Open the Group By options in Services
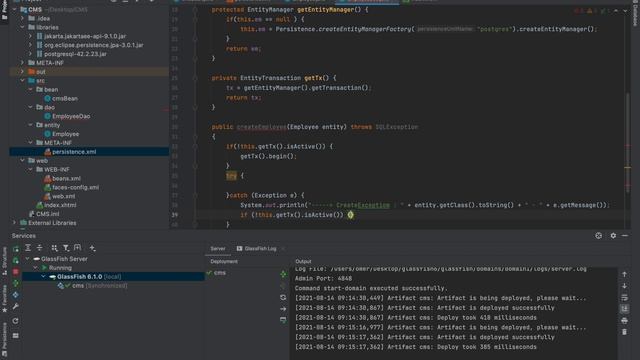Screen dimensions: 640x360 pyautogui.click(x=54, y=248)
